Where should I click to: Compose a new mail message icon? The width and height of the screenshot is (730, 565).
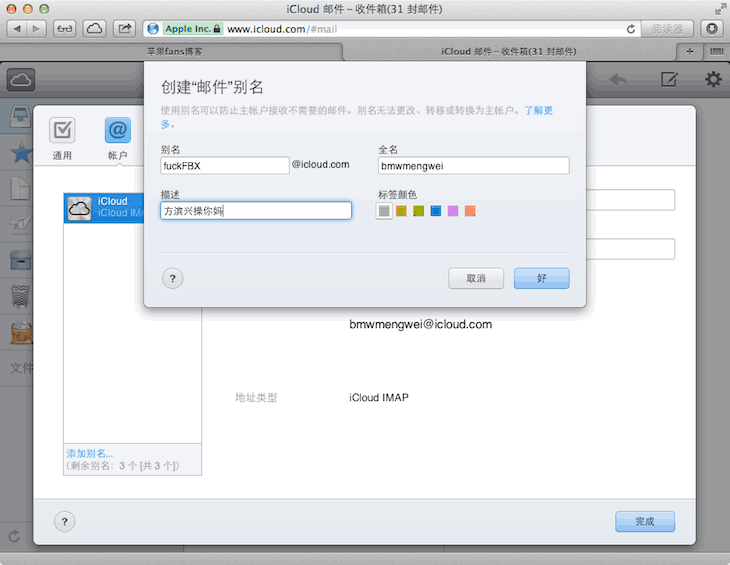pyautogui.click(x=669, y=80)
